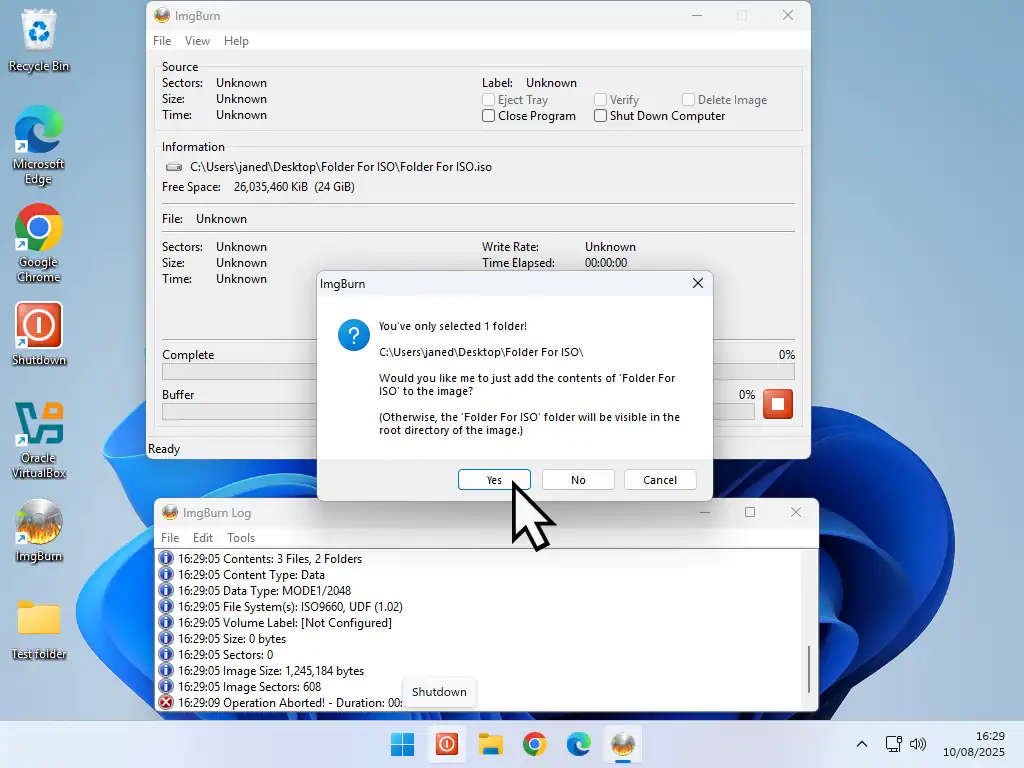This screenshot has width=1024, height=768.
Task: Close the ImgBurn Log window
Action: (x=795, y=512)
